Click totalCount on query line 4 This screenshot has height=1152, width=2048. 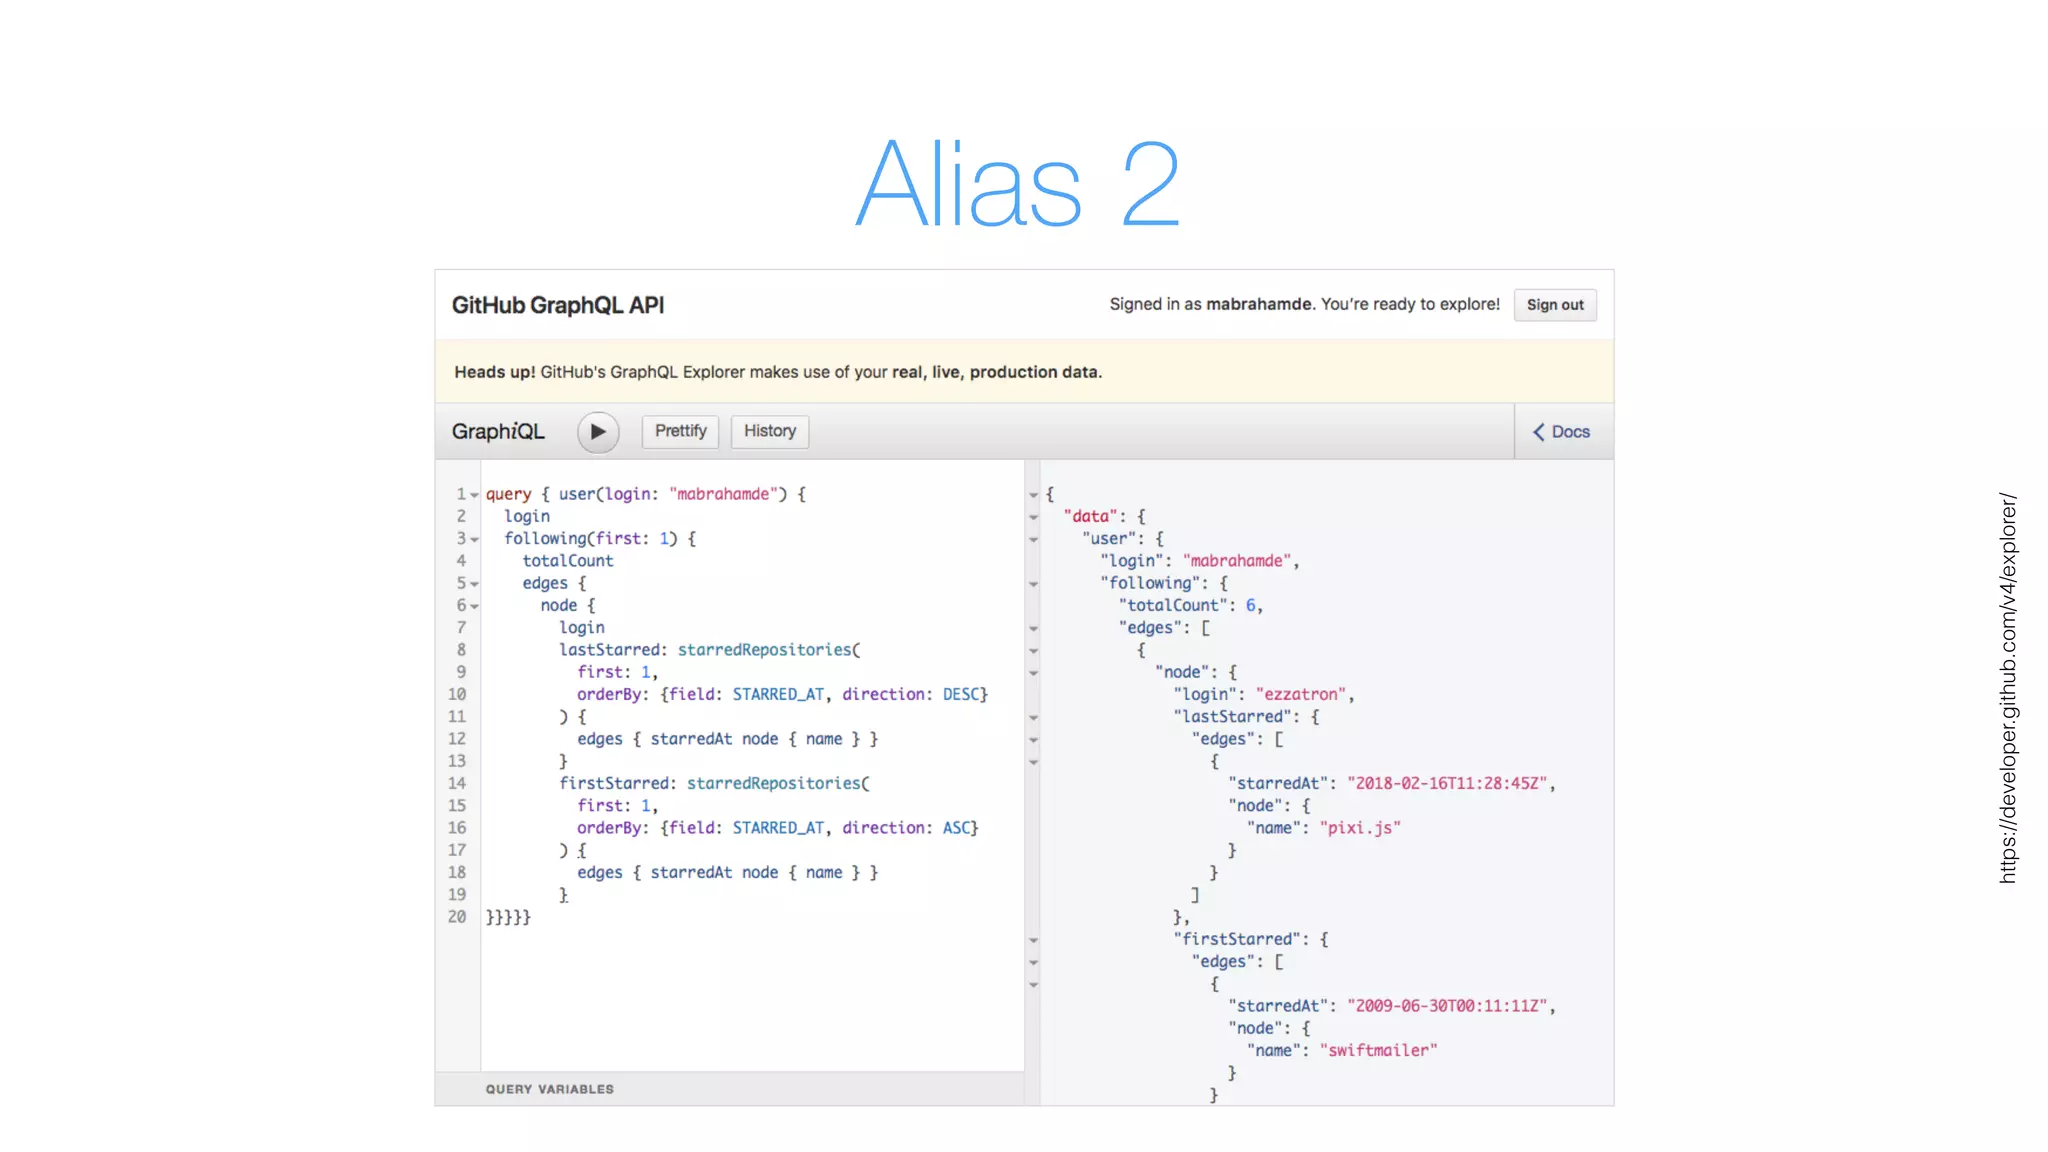click(x=568, y=561)
